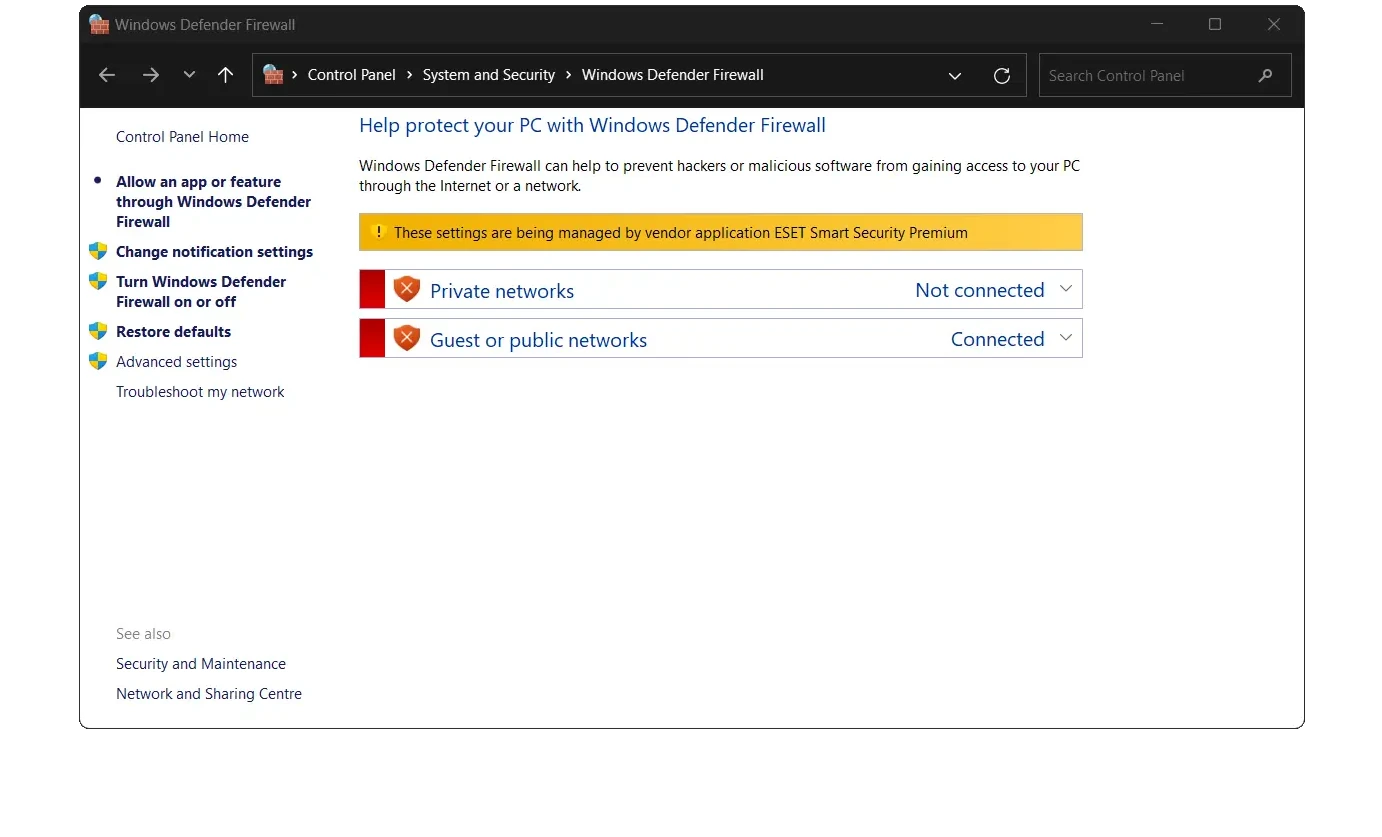
Task: Open Network and Sharing Centre
Action: (x=209, y=694)
